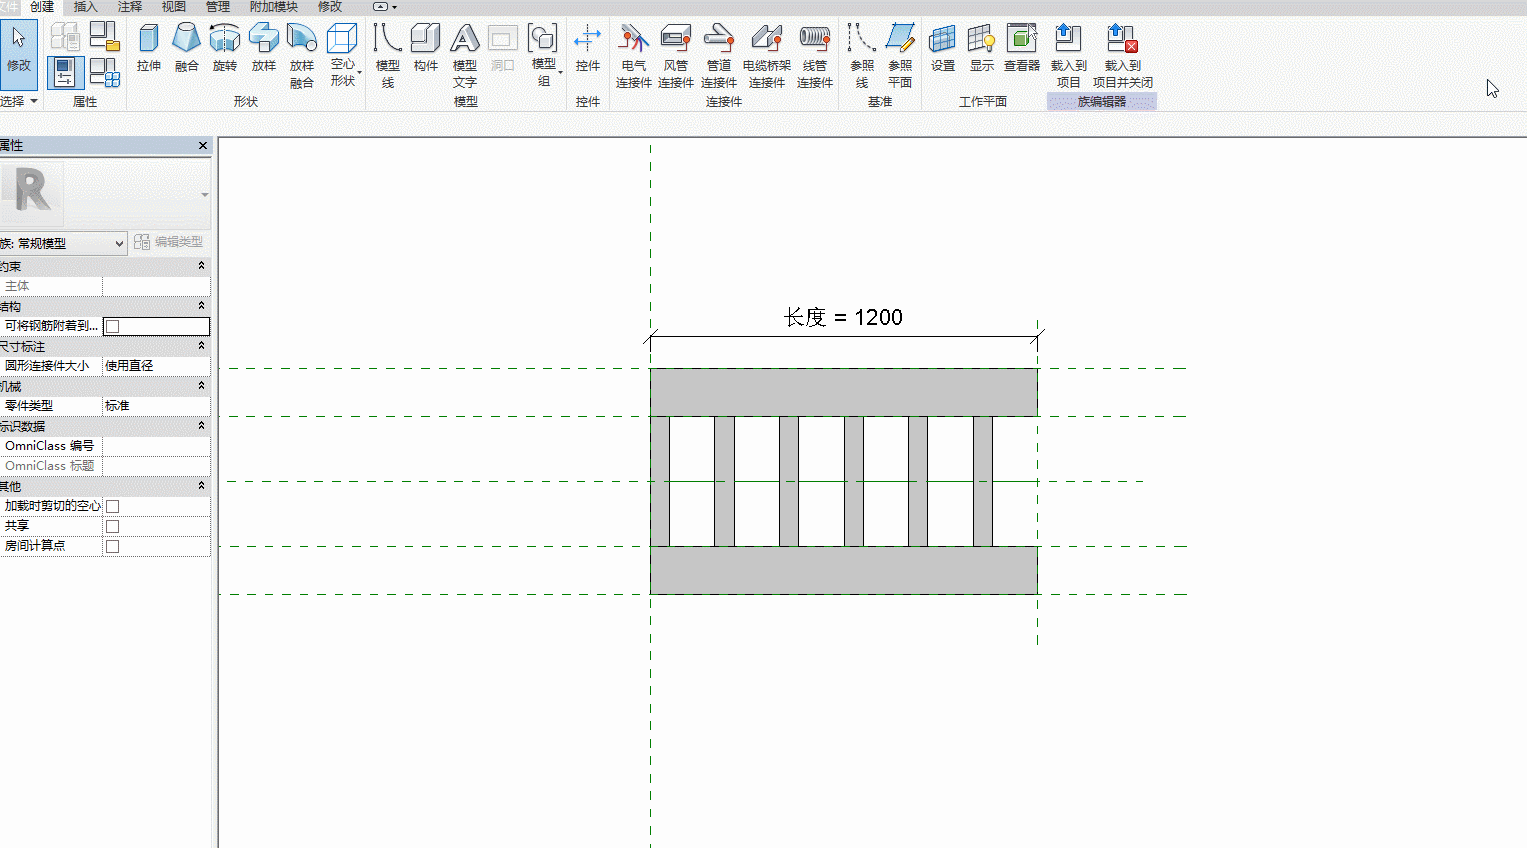Activate the 拉伸 extrusion tool

(x=149, y=48)
